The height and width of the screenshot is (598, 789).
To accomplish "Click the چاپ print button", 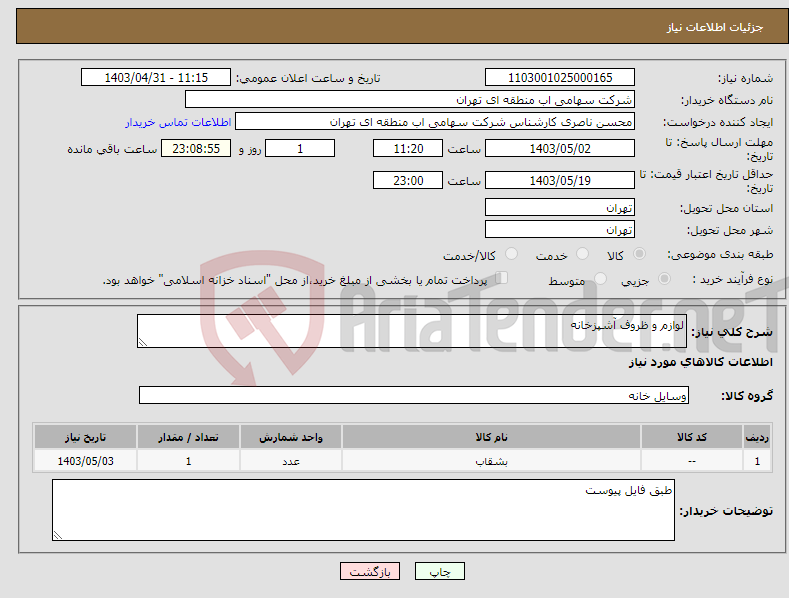I will pyautogui.click(x=440, y=571).
